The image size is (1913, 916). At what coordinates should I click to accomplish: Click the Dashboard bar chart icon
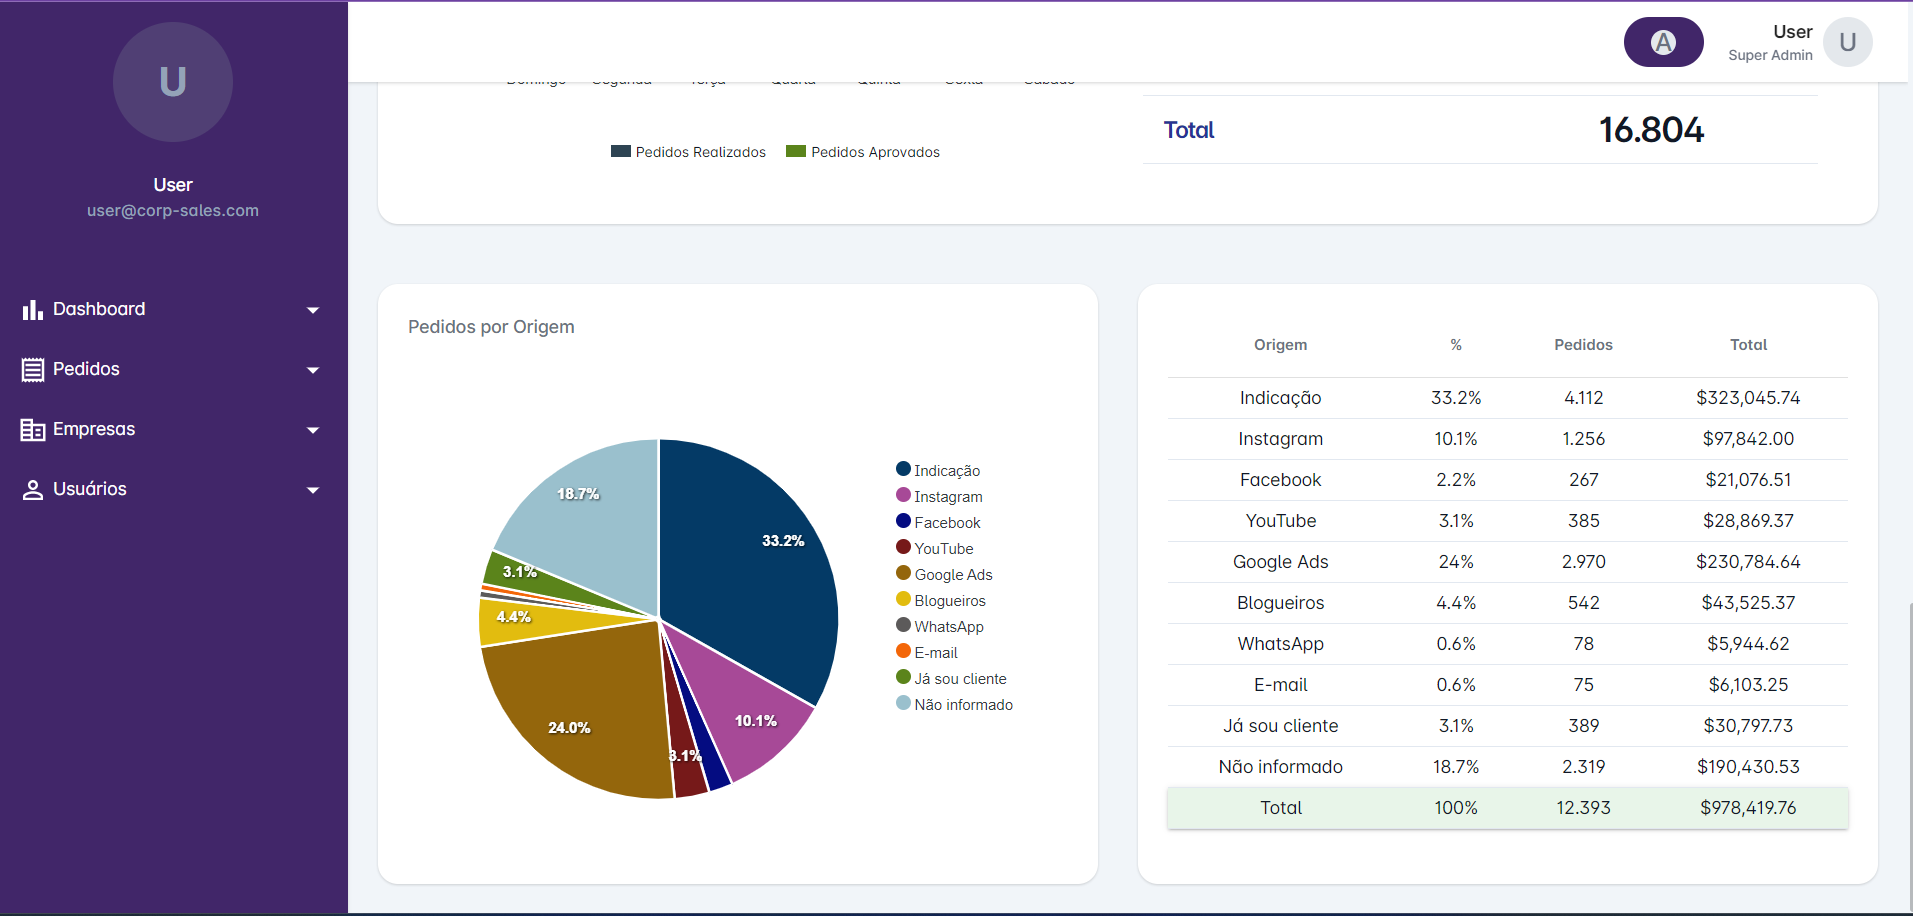coord(33,310)
